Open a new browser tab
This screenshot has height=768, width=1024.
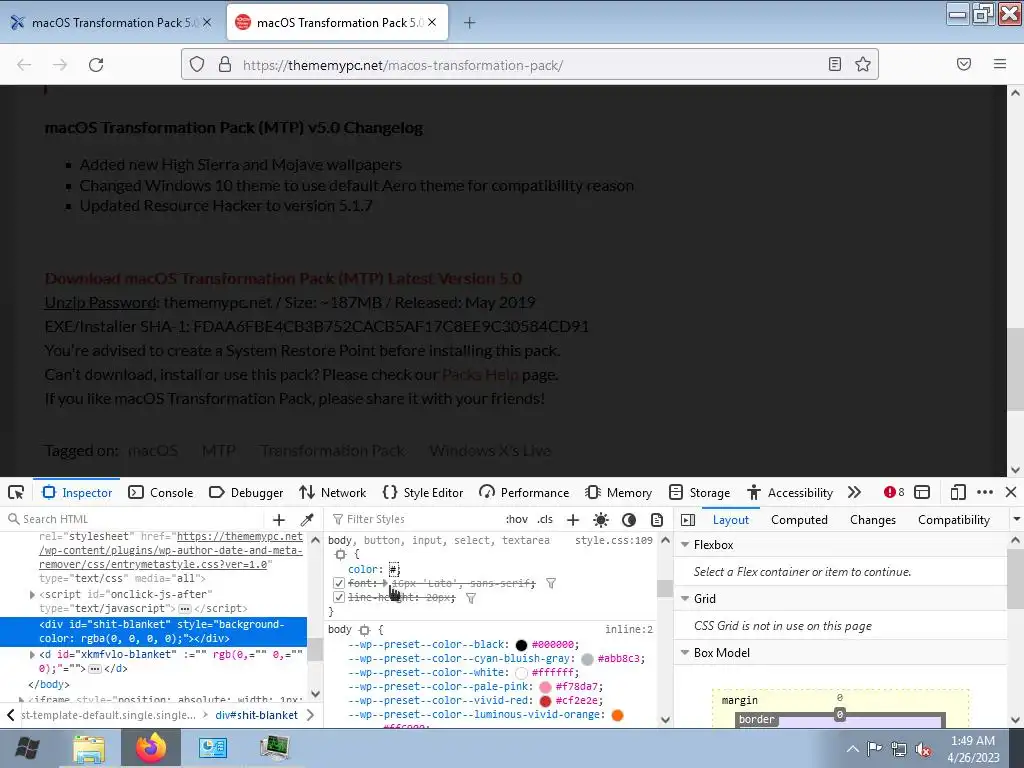(x=470, y=23)
